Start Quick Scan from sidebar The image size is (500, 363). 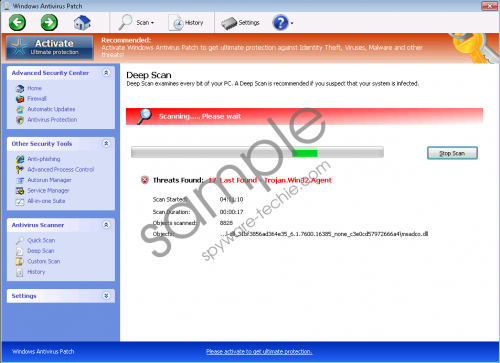coord(41,240)
